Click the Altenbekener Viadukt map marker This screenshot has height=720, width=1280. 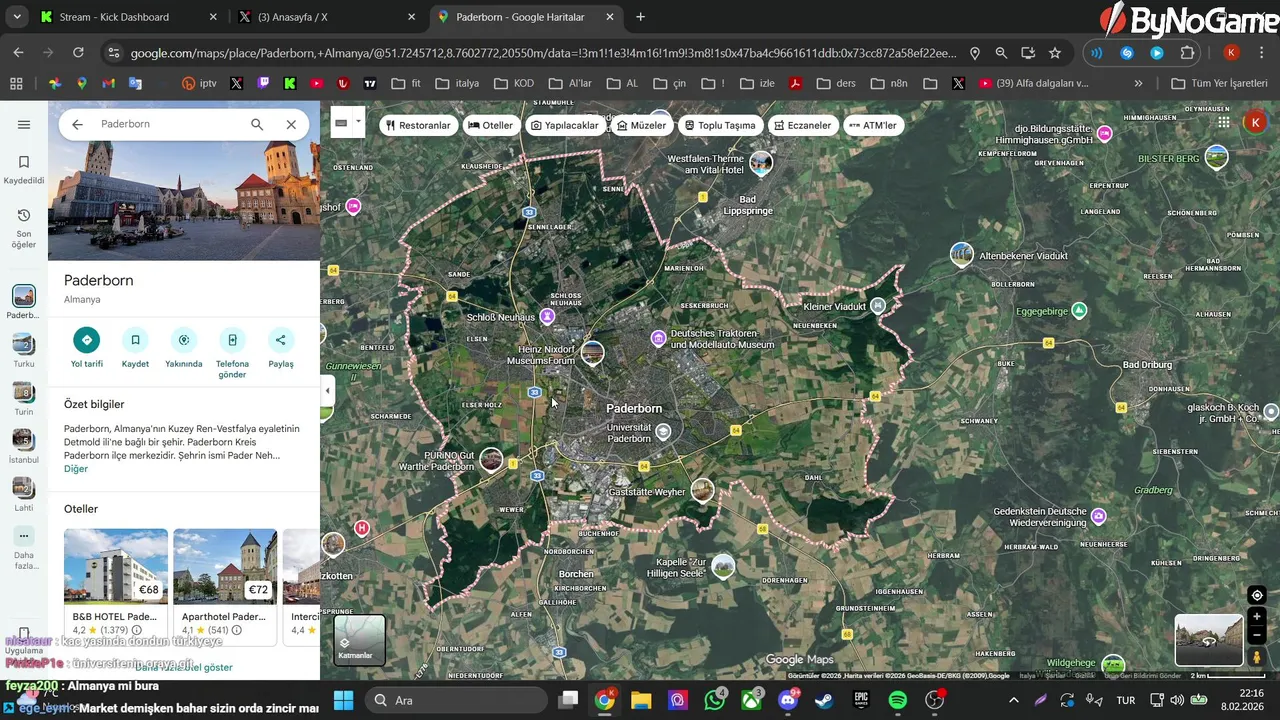[962, 254]
